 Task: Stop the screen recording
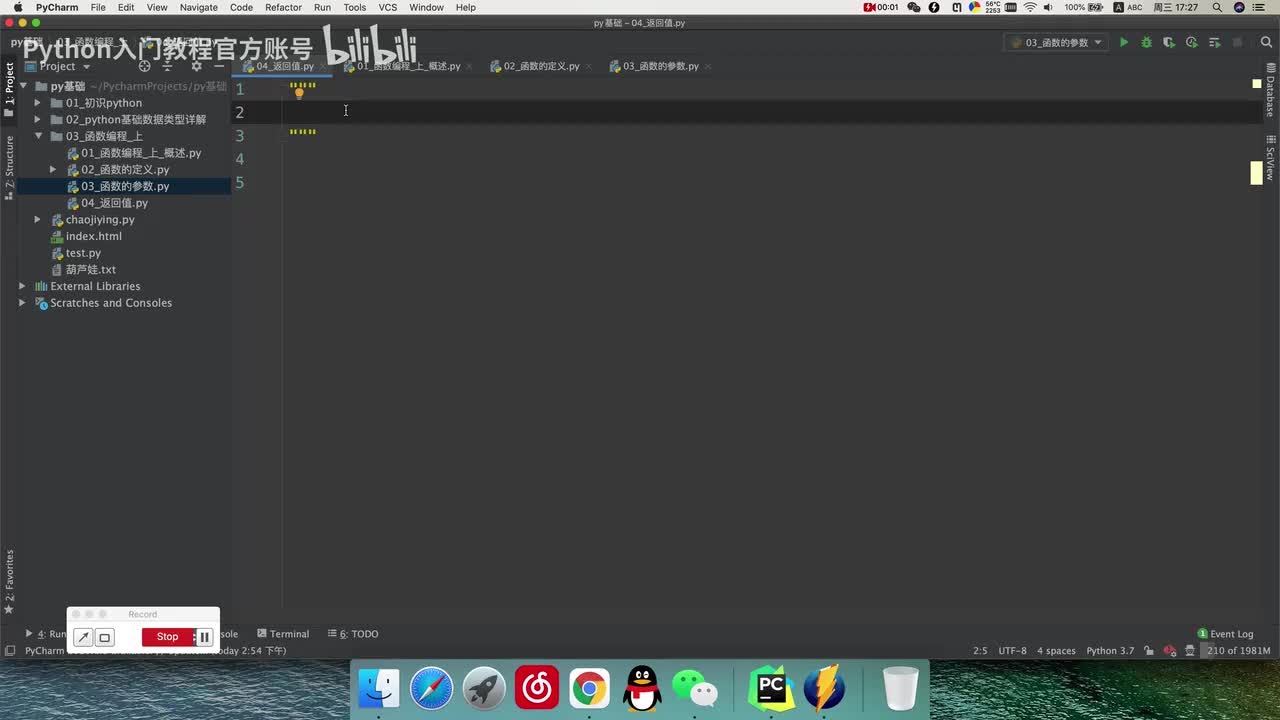[168, 637]
